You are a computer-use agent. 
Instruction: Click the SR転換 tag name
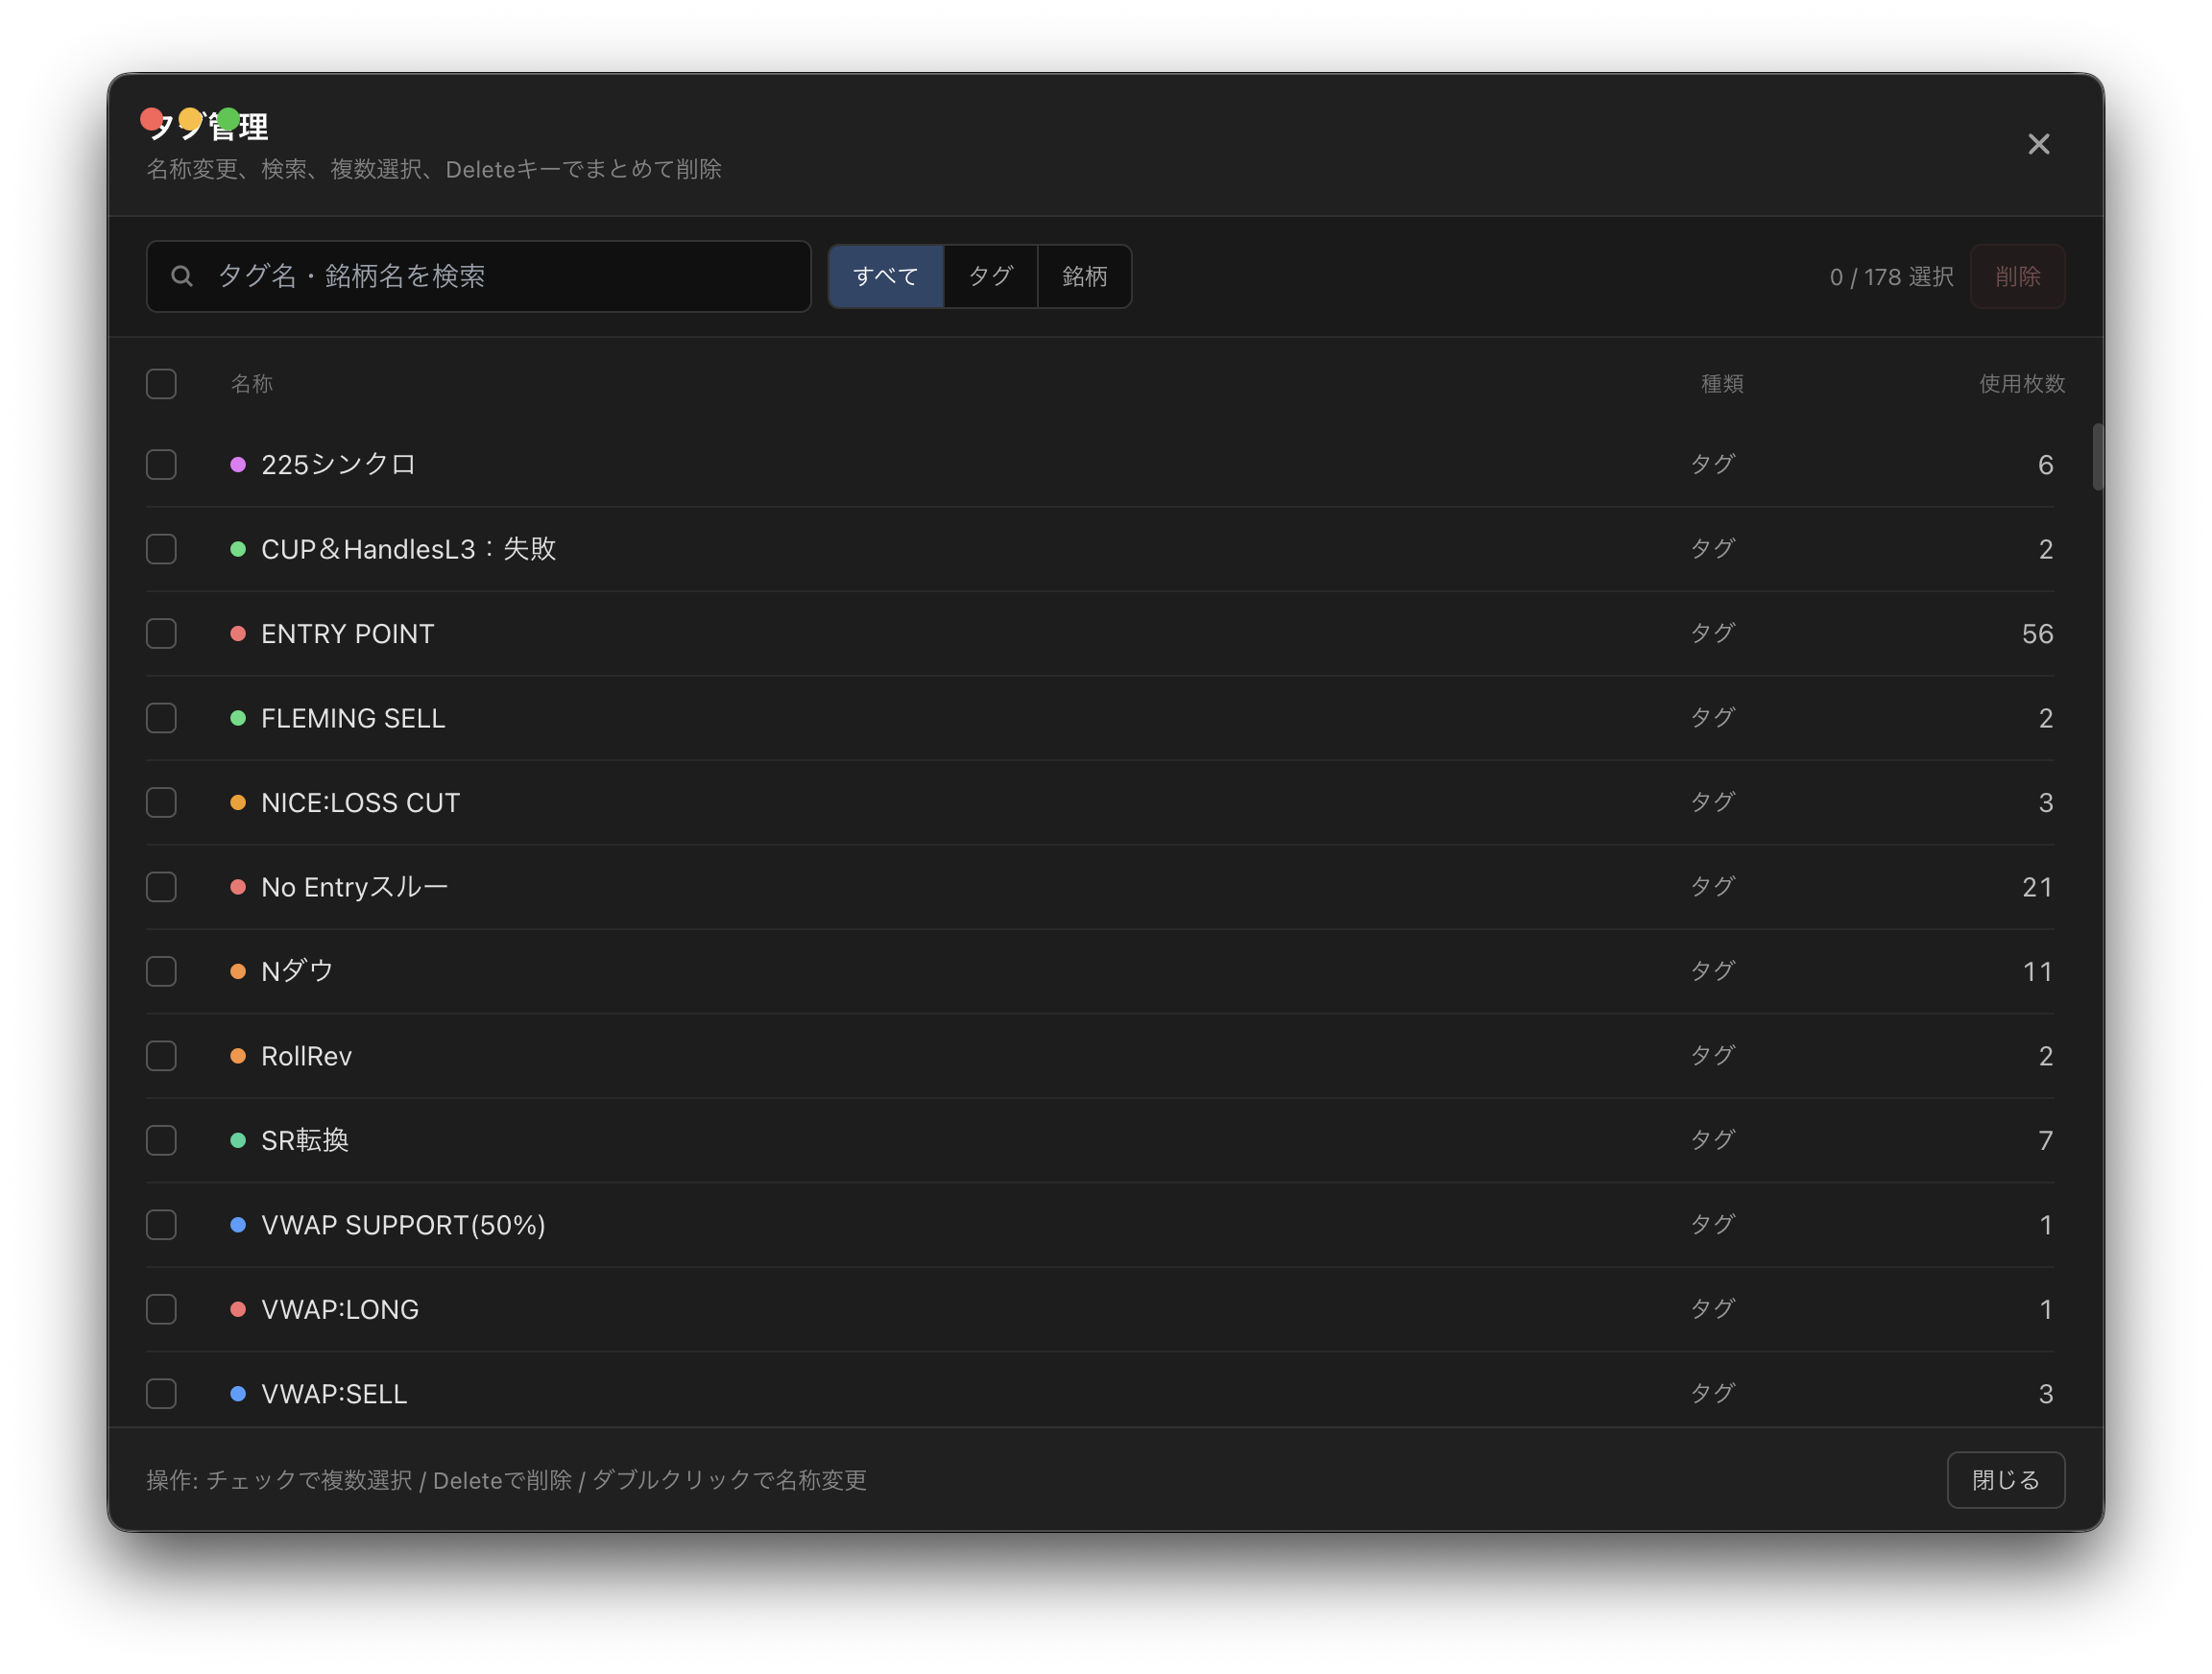tap(305, 1140)
